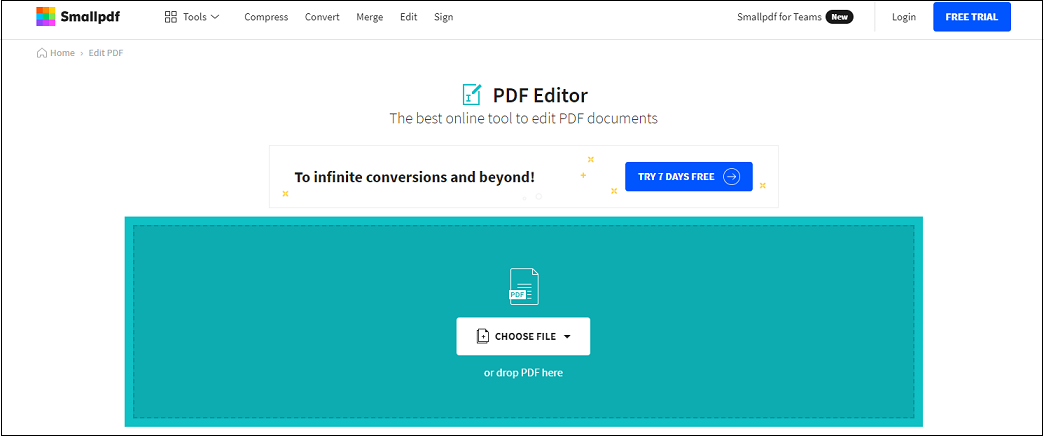Click the infinite conversions banner text

tap(414, 177)
